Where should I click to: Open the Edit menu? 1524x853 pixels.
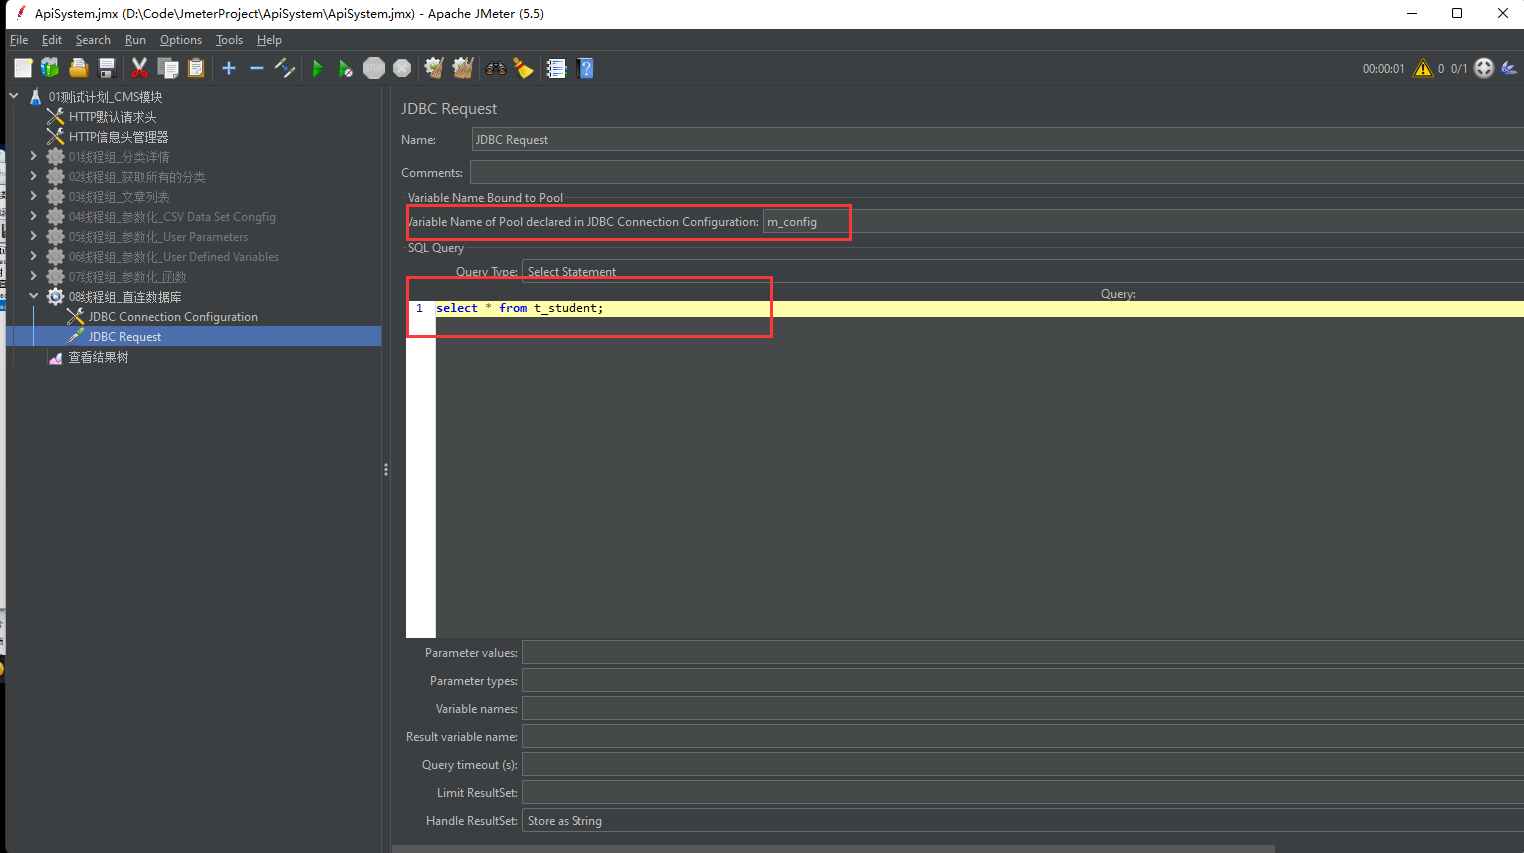coord(52,40)
